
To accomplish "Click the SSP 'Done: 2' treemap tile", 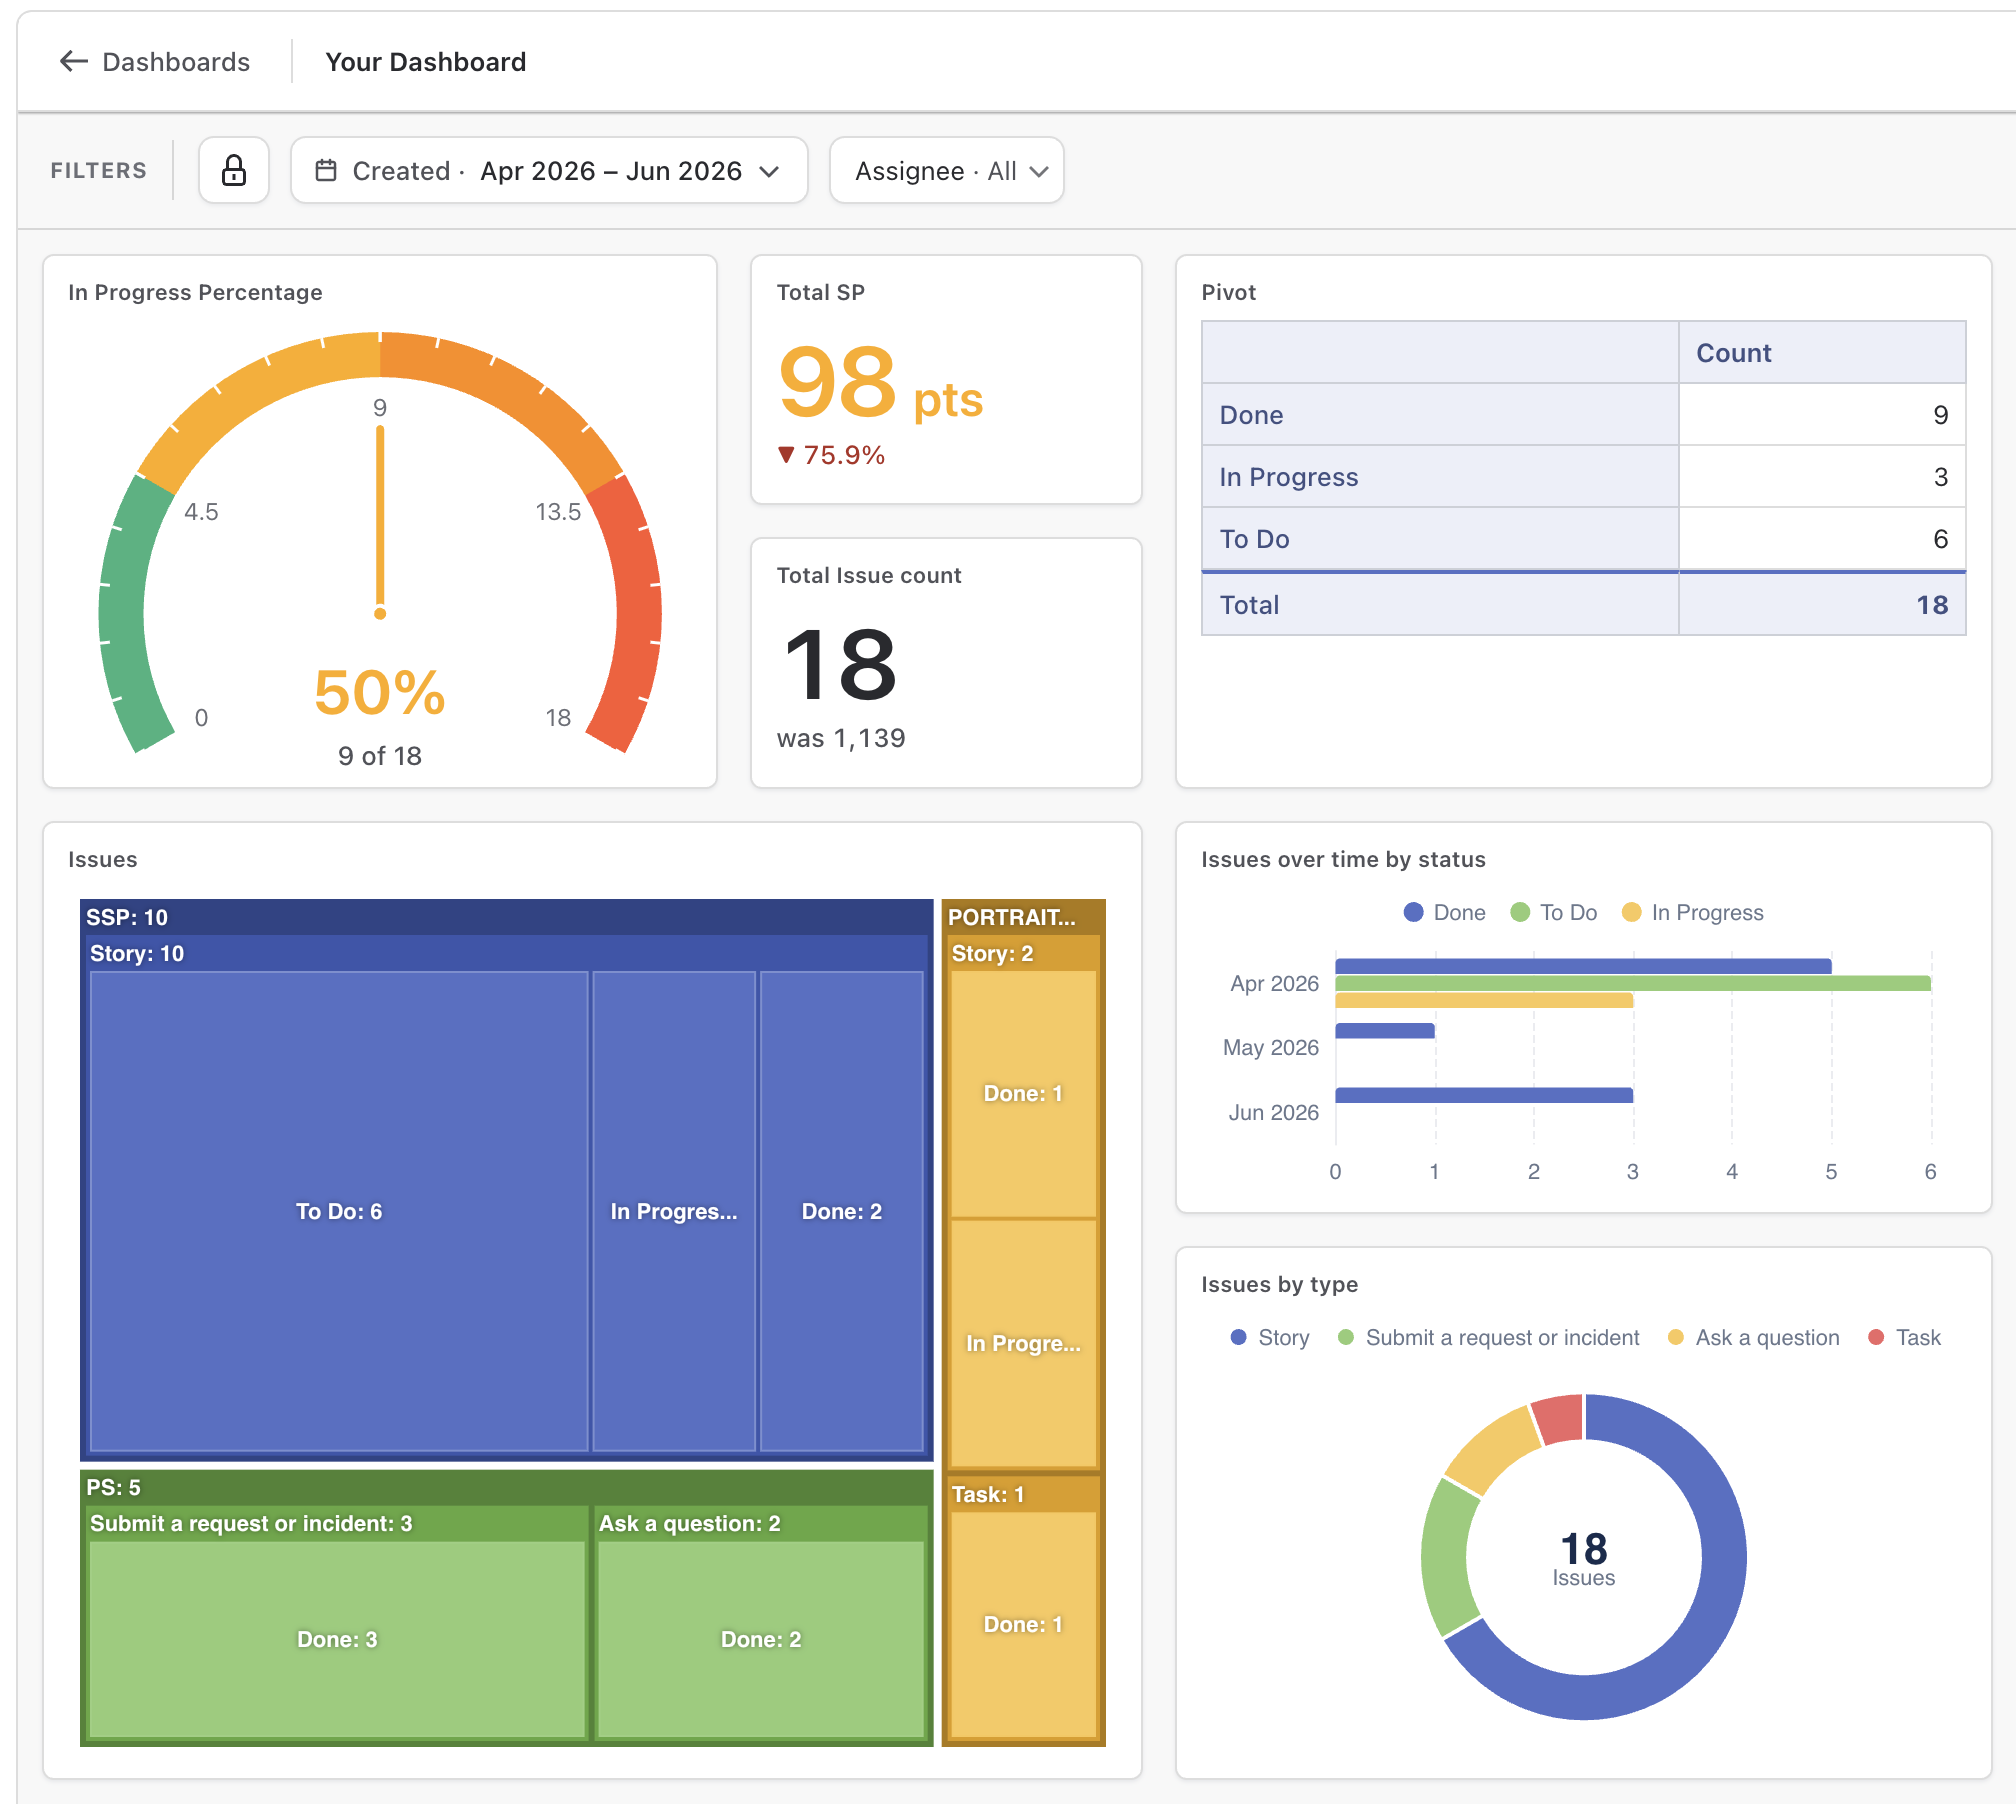I will (842, 1211).
